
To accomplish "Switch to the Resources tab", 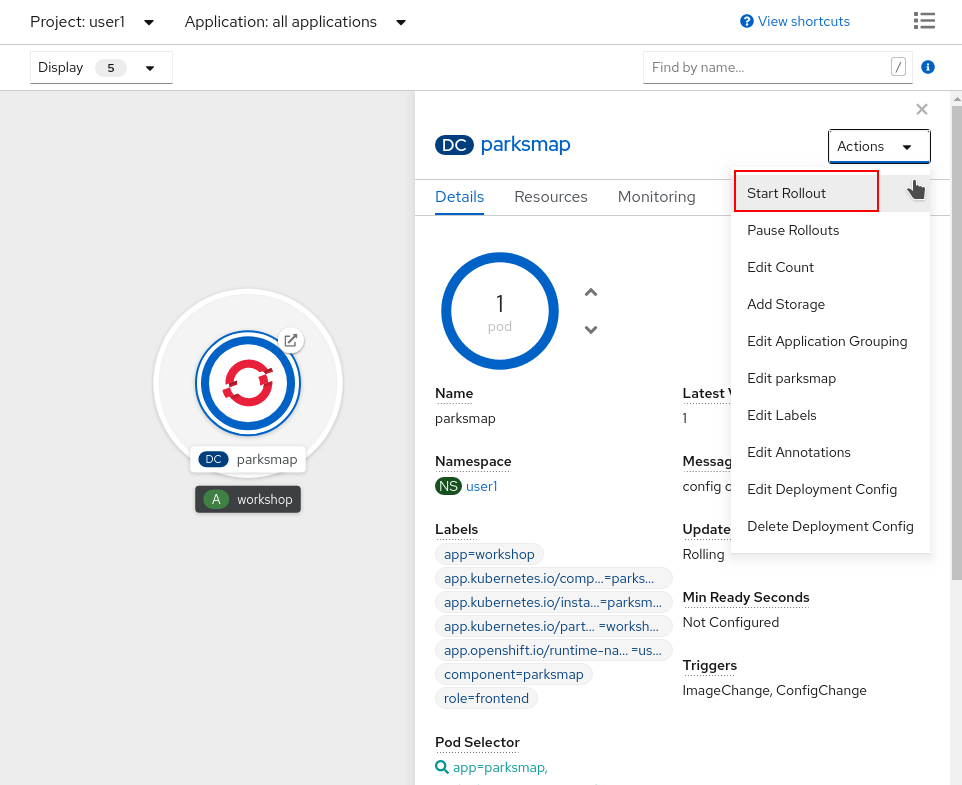I will (550, 197).
